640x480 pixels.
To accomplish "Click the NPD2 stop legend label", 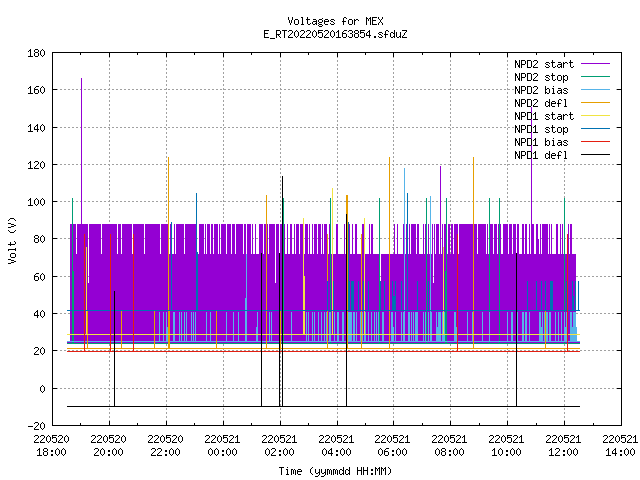I will 541,77.
